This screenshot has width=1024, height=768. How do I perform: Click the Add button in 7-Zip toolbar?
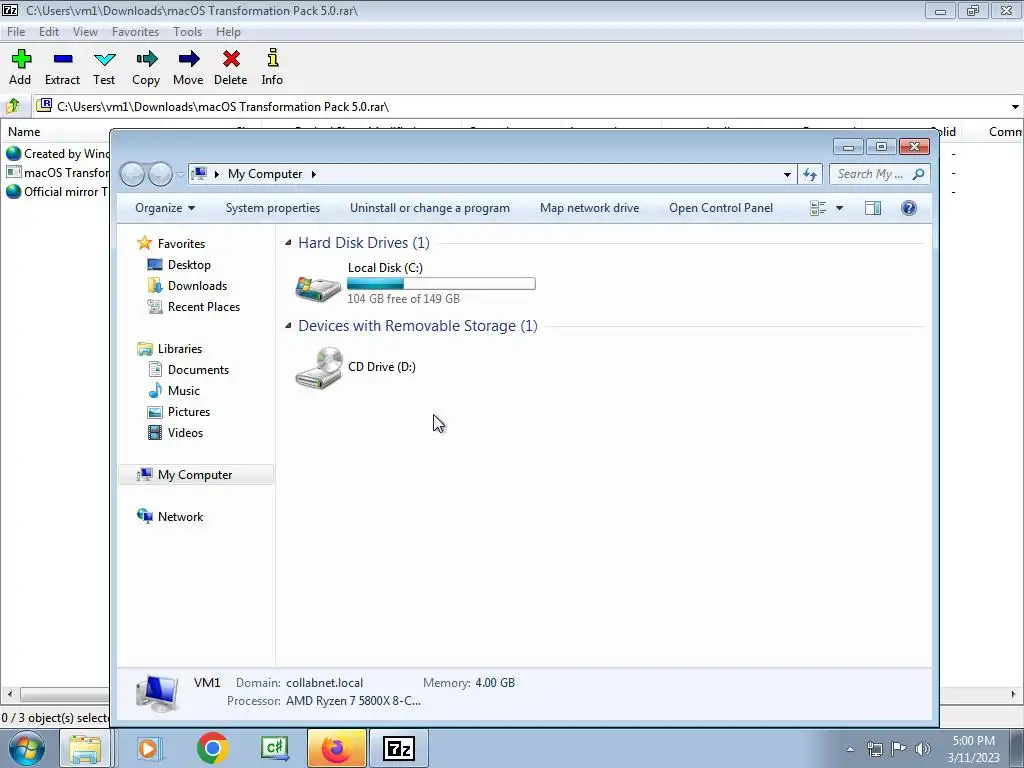[20, 67]
